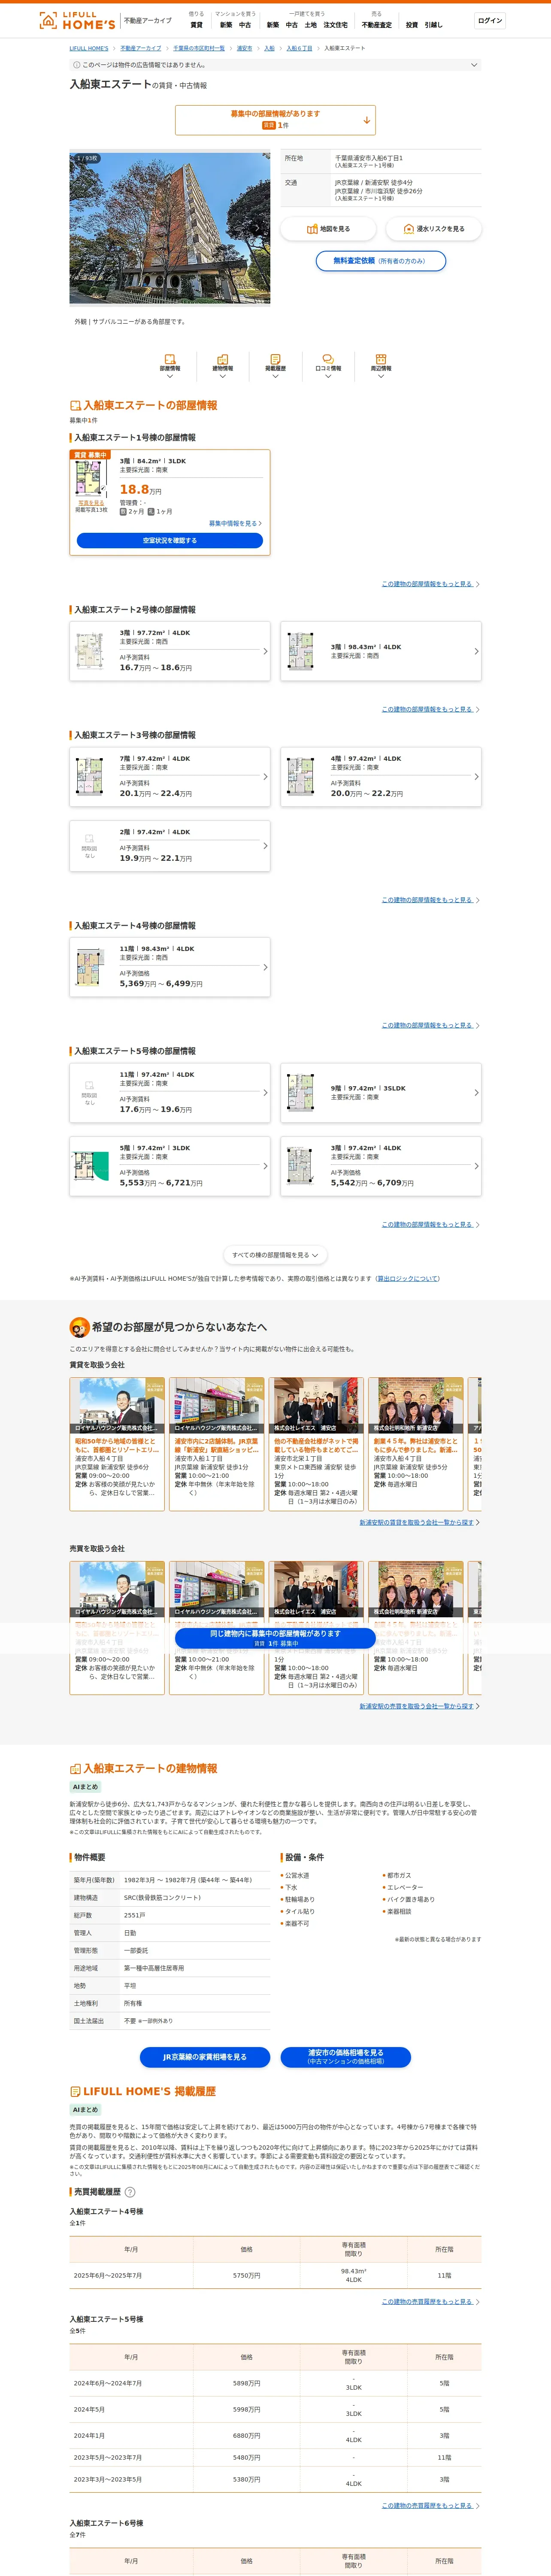Image resolution: width=551 pixels, height=2576 pixels.
Task: Open 算出ロジックについて link
Action: [x=408, y=1279]
